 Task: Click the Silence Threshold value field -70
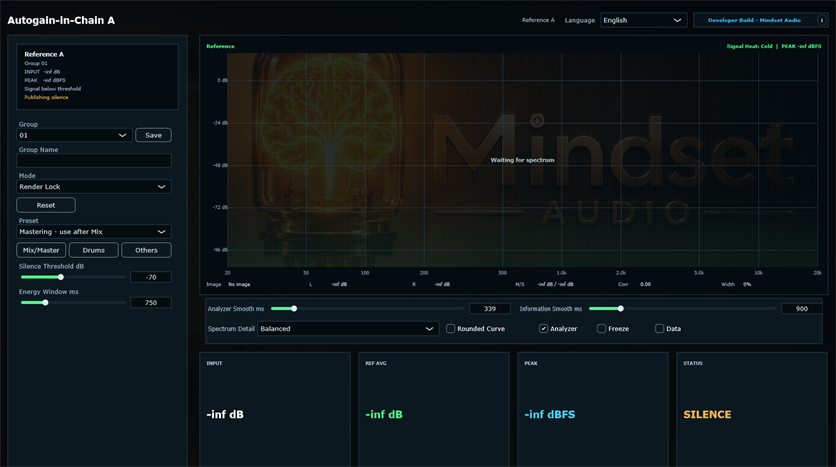[x=151, y=277]
